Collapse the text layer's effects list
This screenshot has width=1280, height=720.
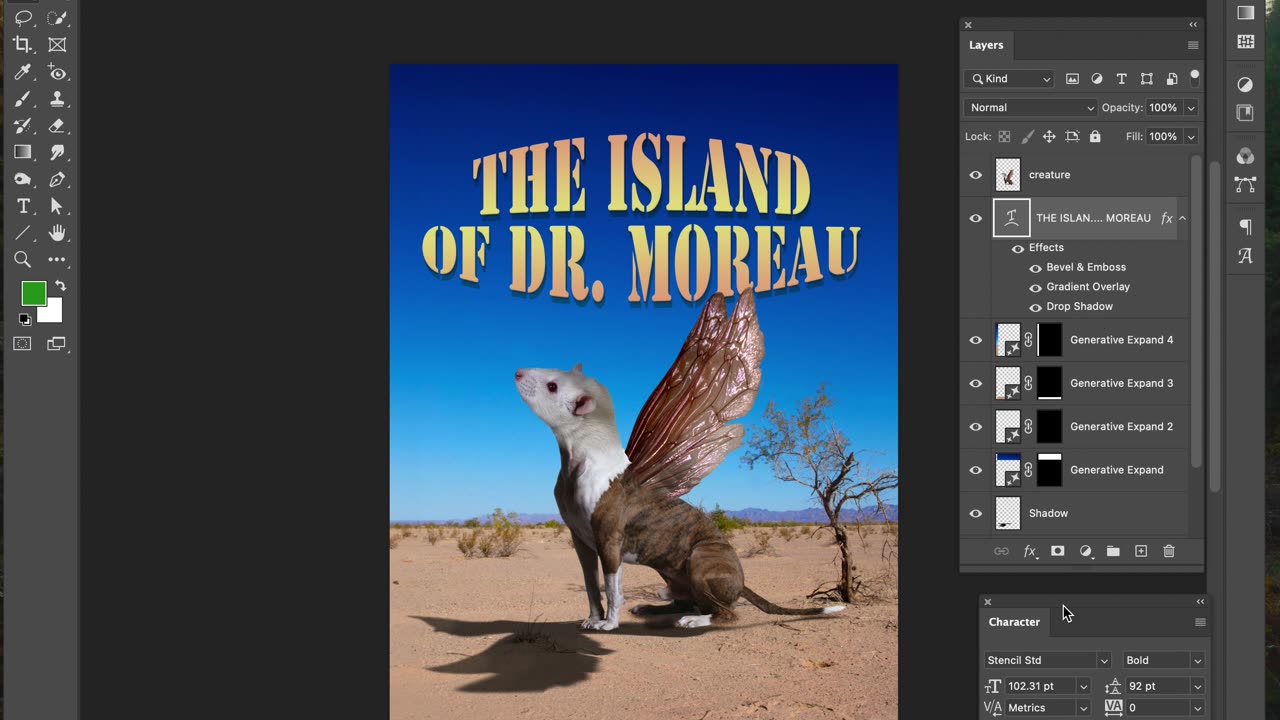click(1182, 218)
